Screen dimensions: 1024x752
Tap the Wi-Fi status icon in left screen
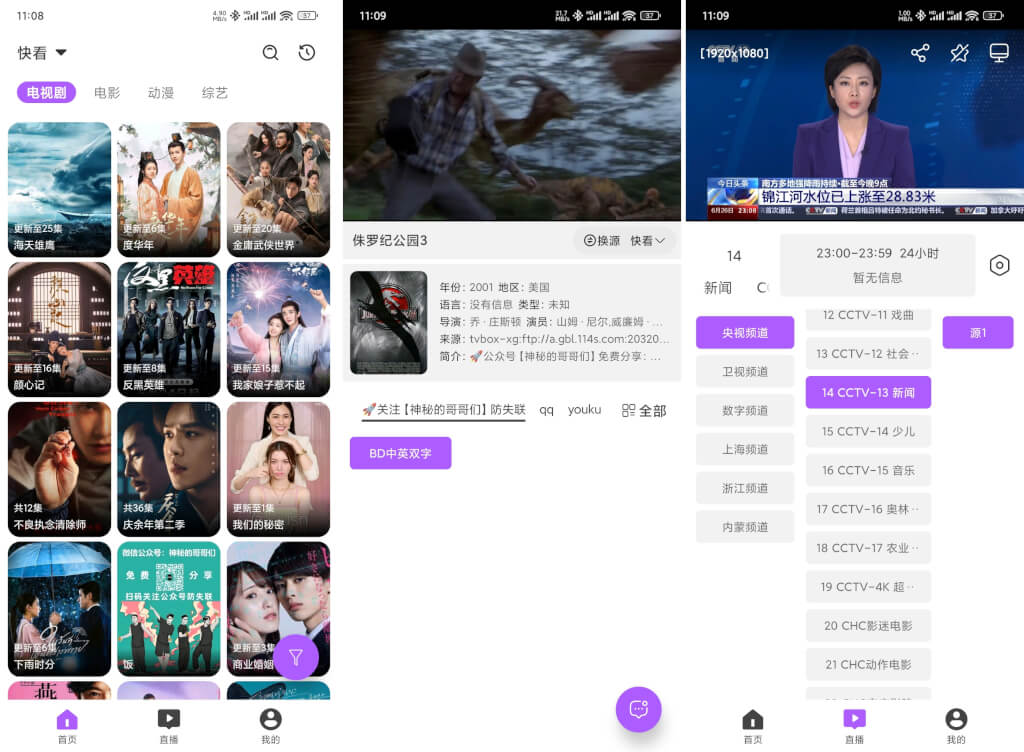[286, 16]
